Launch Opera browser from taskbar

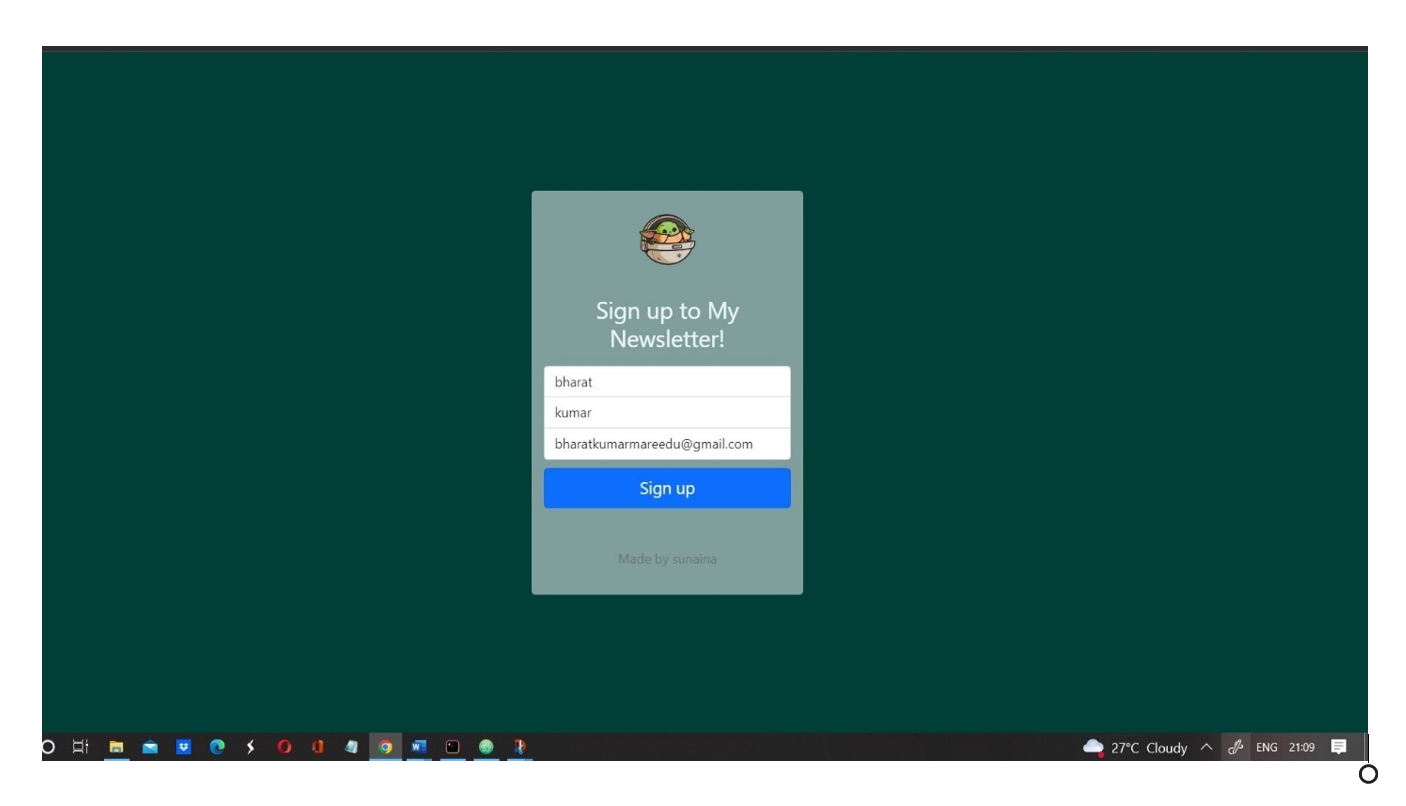pyautogui.click(x=284, y=747)
